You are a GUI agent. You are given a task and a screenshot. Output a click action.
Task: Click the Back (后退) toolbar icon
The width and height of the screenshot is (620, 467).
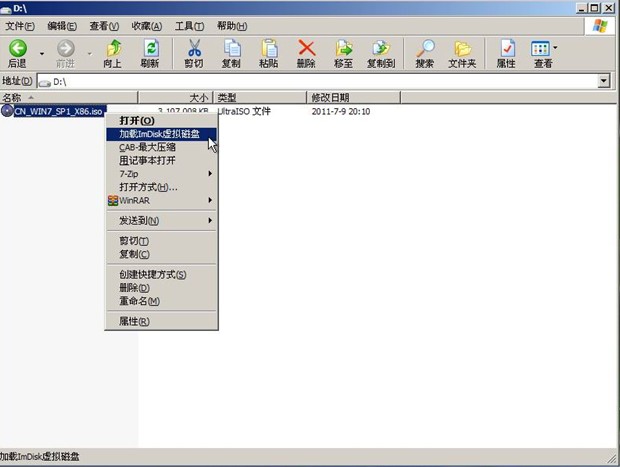pos(18,48)
